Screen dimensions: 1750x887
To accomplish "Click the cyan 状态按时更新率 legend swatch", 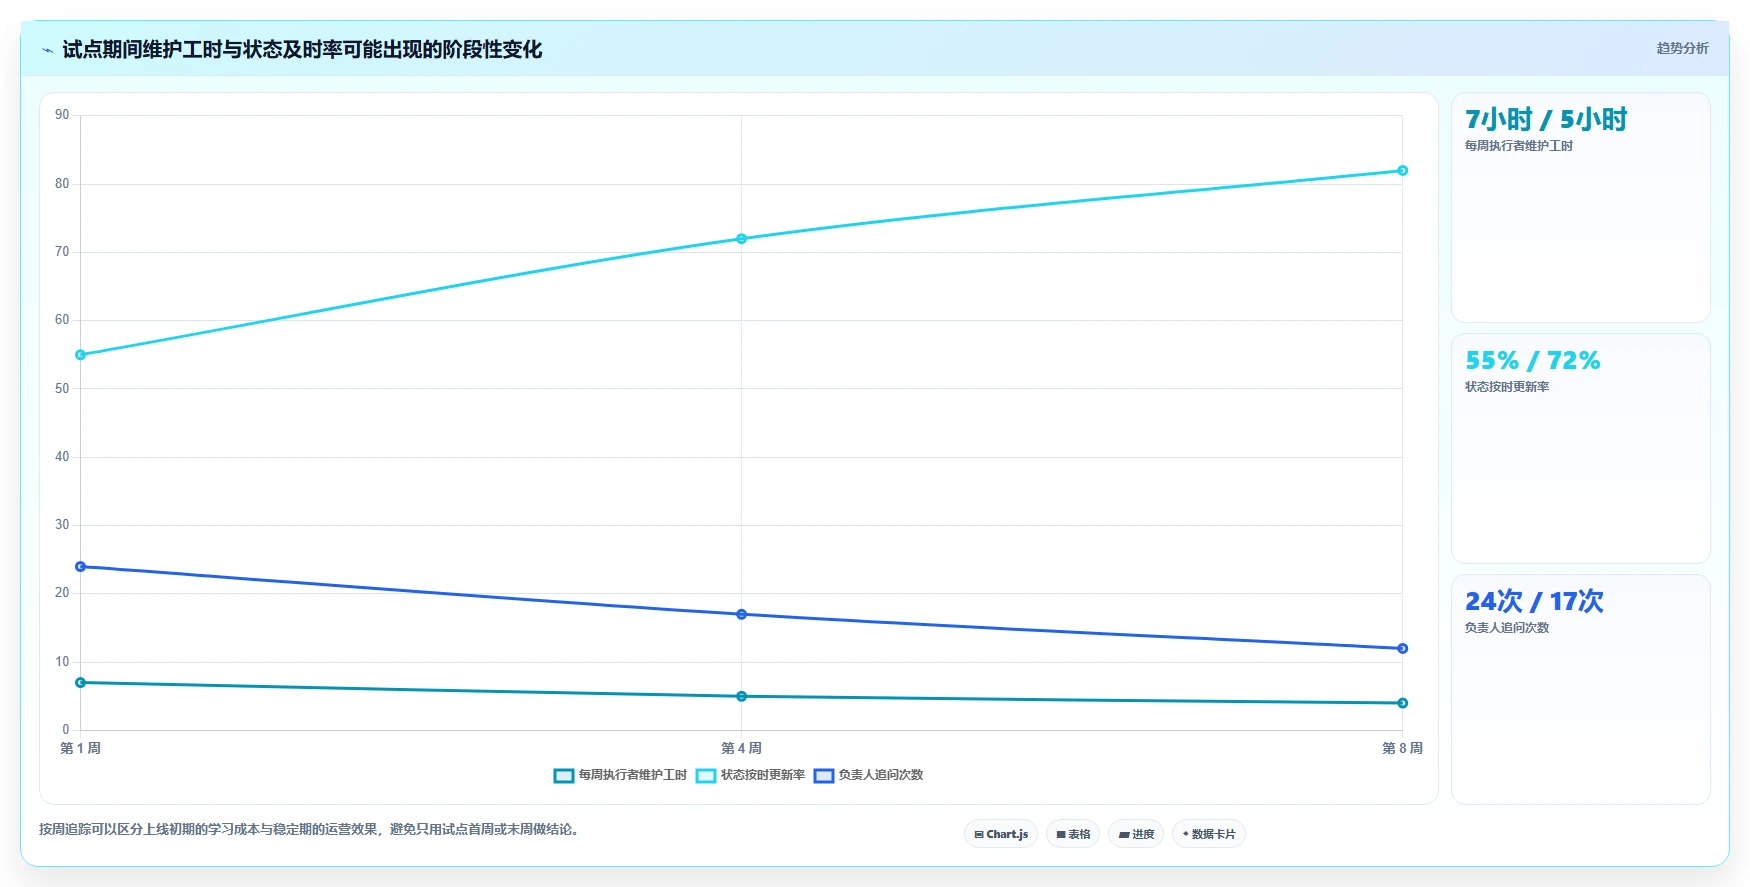I will point(706,776).
